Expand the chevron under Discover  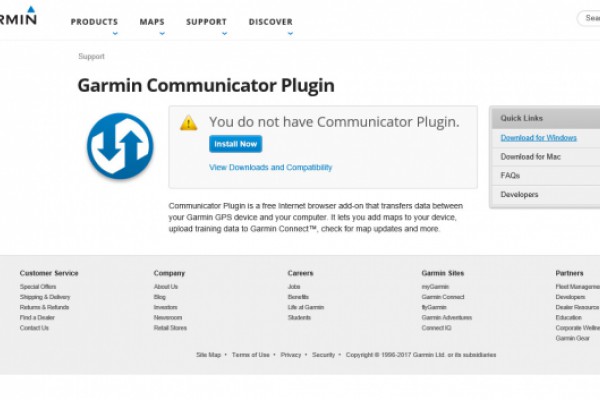pyautogui.click(x=290, y=33)
